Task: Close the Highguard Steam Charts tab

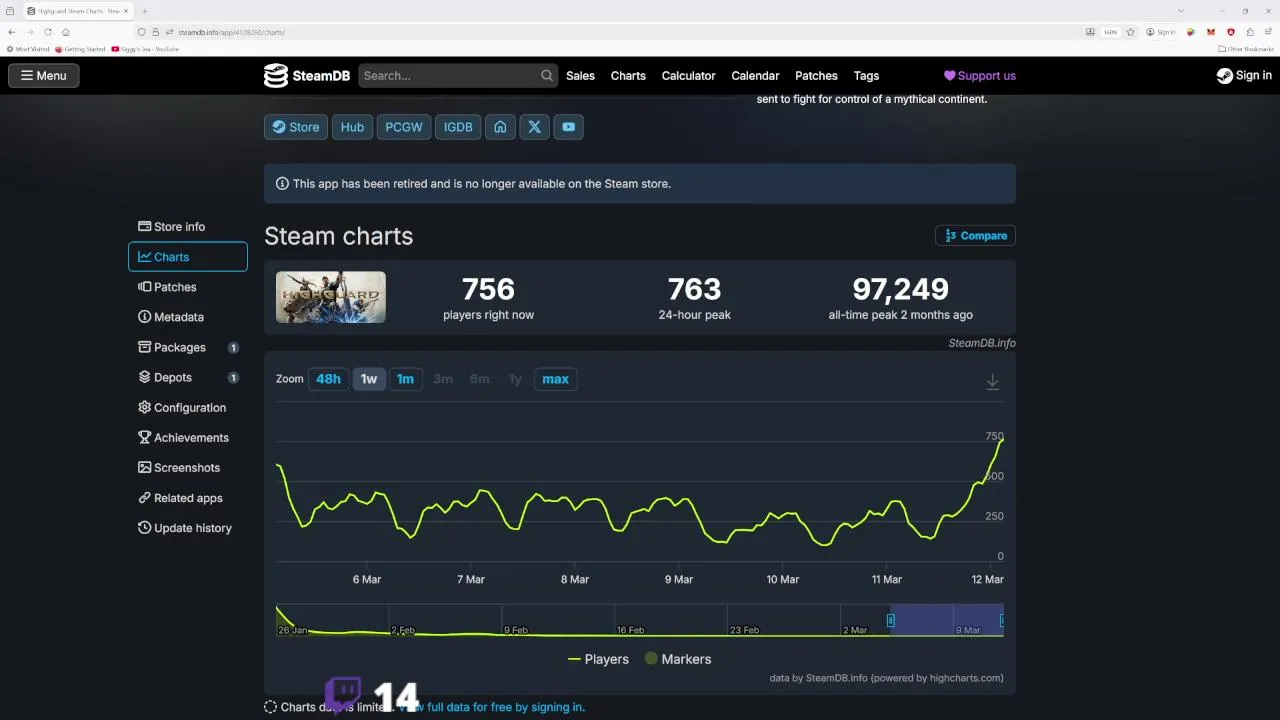Action: point(126,11)
